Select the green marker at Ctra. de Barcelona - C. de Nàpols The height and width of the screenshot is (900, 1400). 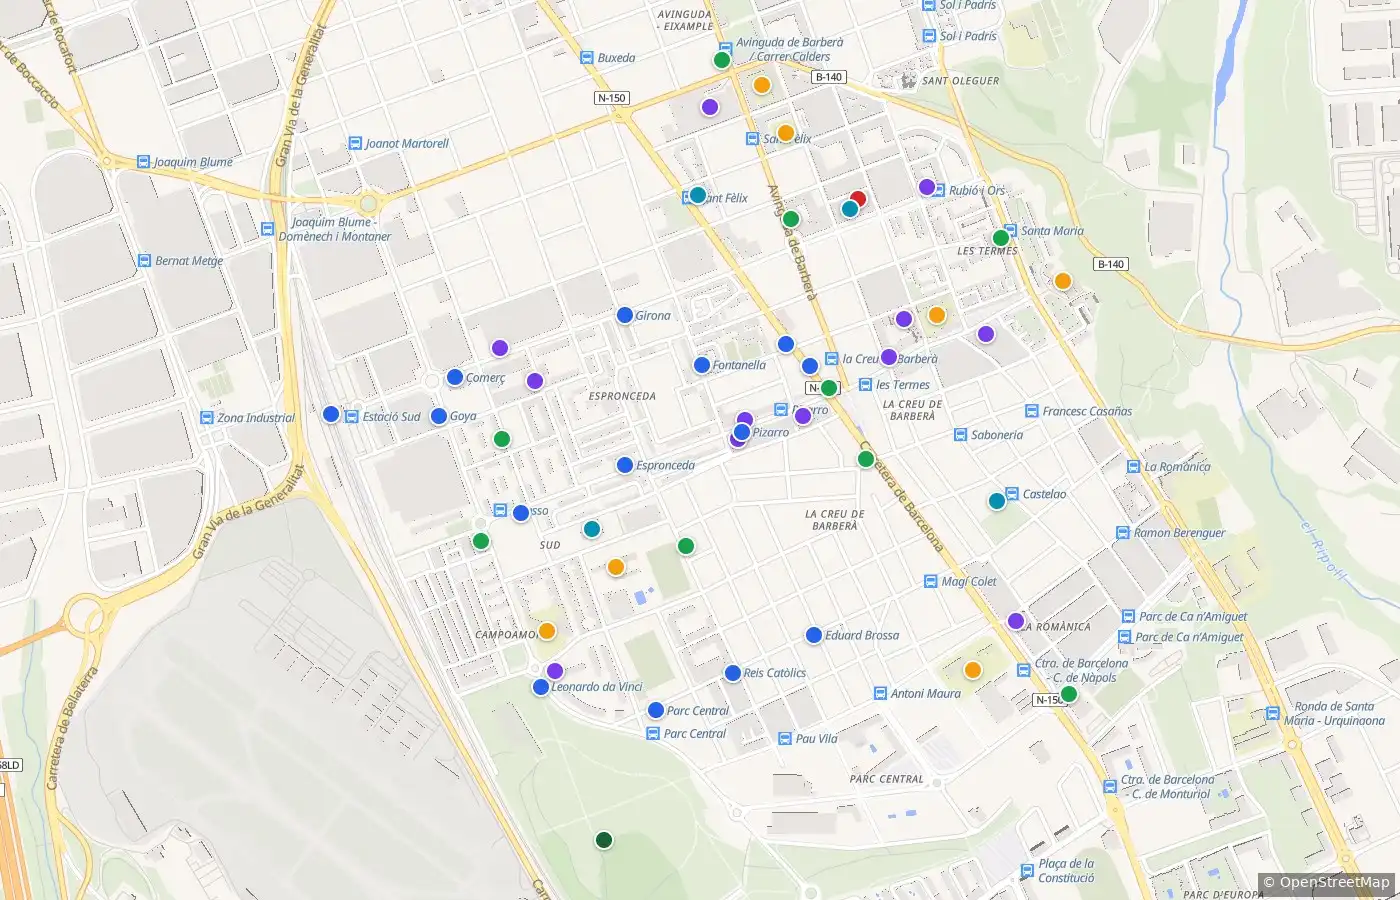1069,694
